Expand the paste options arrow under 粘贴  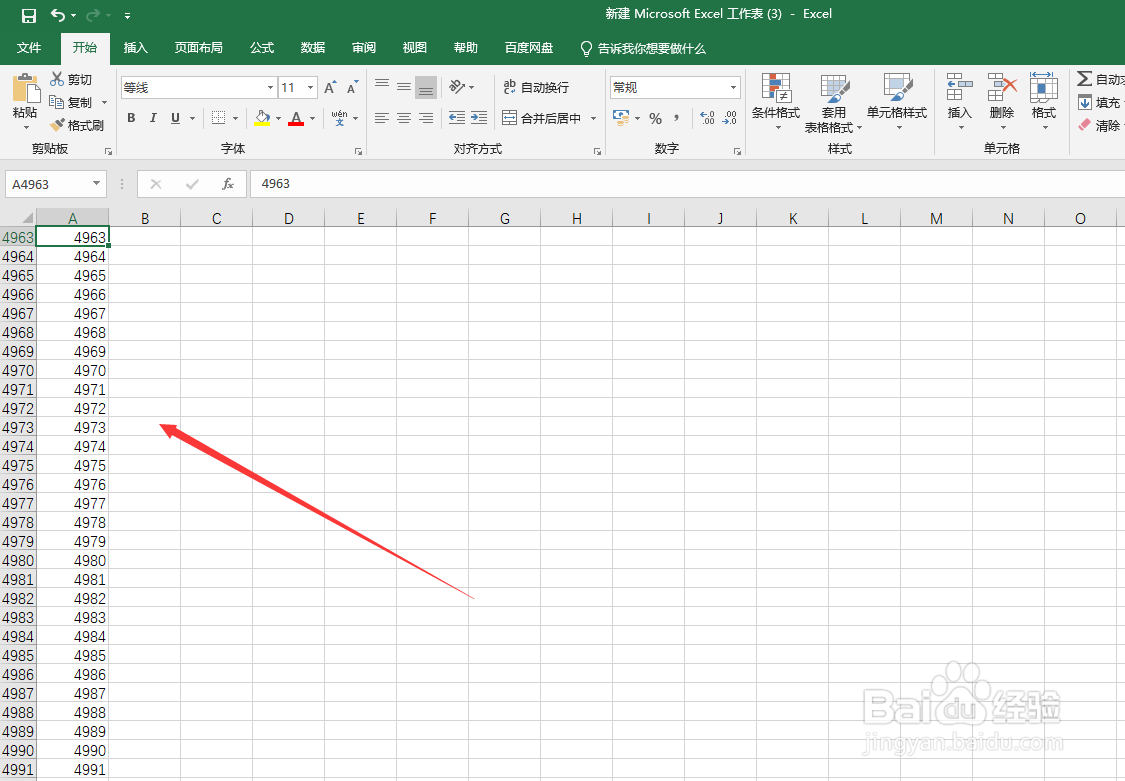(27, 128)
